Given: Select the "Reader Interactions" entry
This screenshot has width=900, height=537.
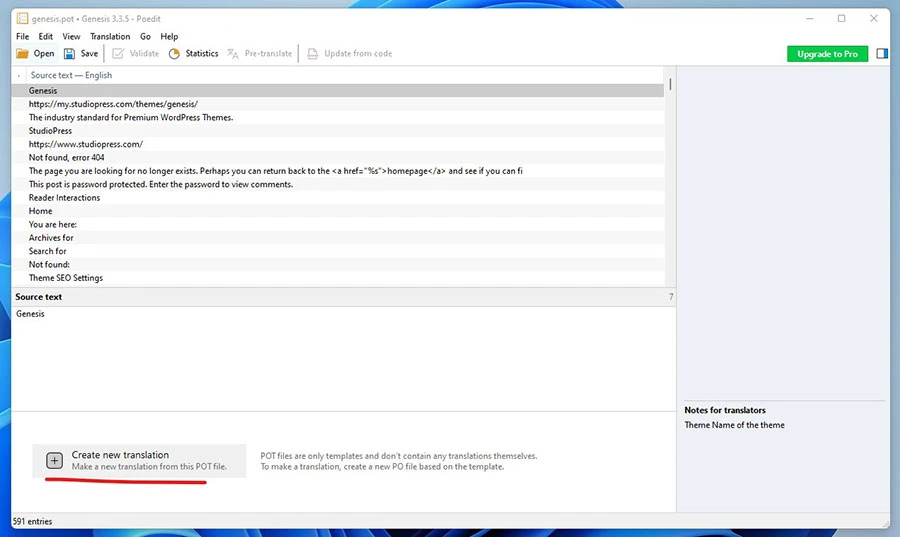Looking at the screenshot, I should [x=65, y=198].
